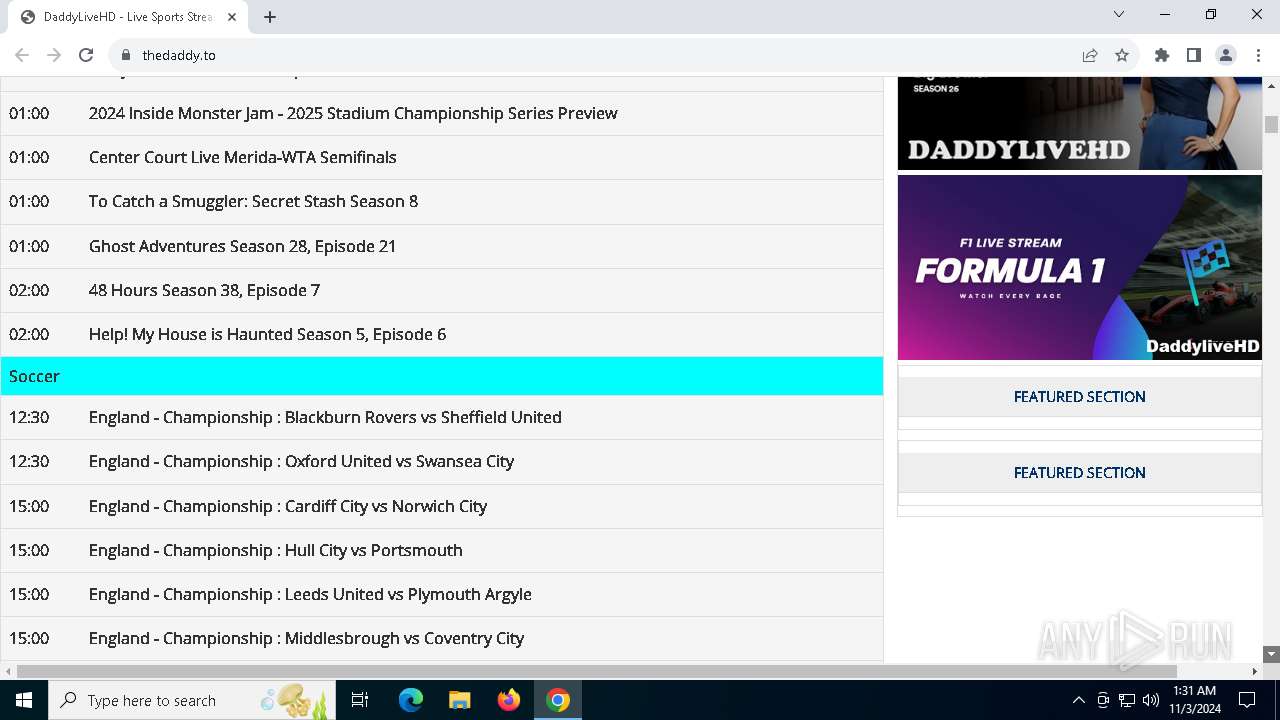Viewport: 1280px width, 720px height.
Task: Open the network tray icon
Action: tap(1127, 700)
